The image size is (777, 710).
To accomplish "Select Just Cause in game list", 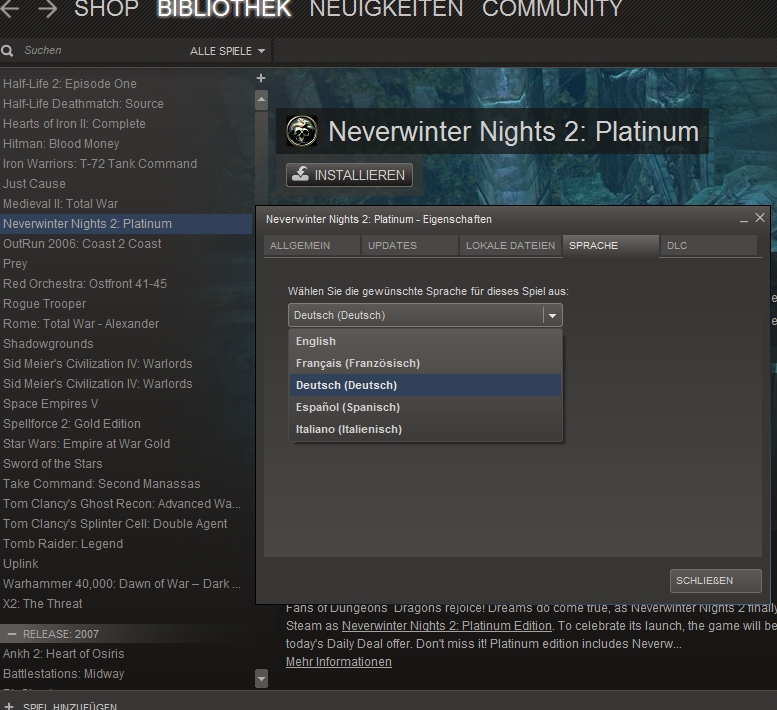I will click(x=126, y=184).
